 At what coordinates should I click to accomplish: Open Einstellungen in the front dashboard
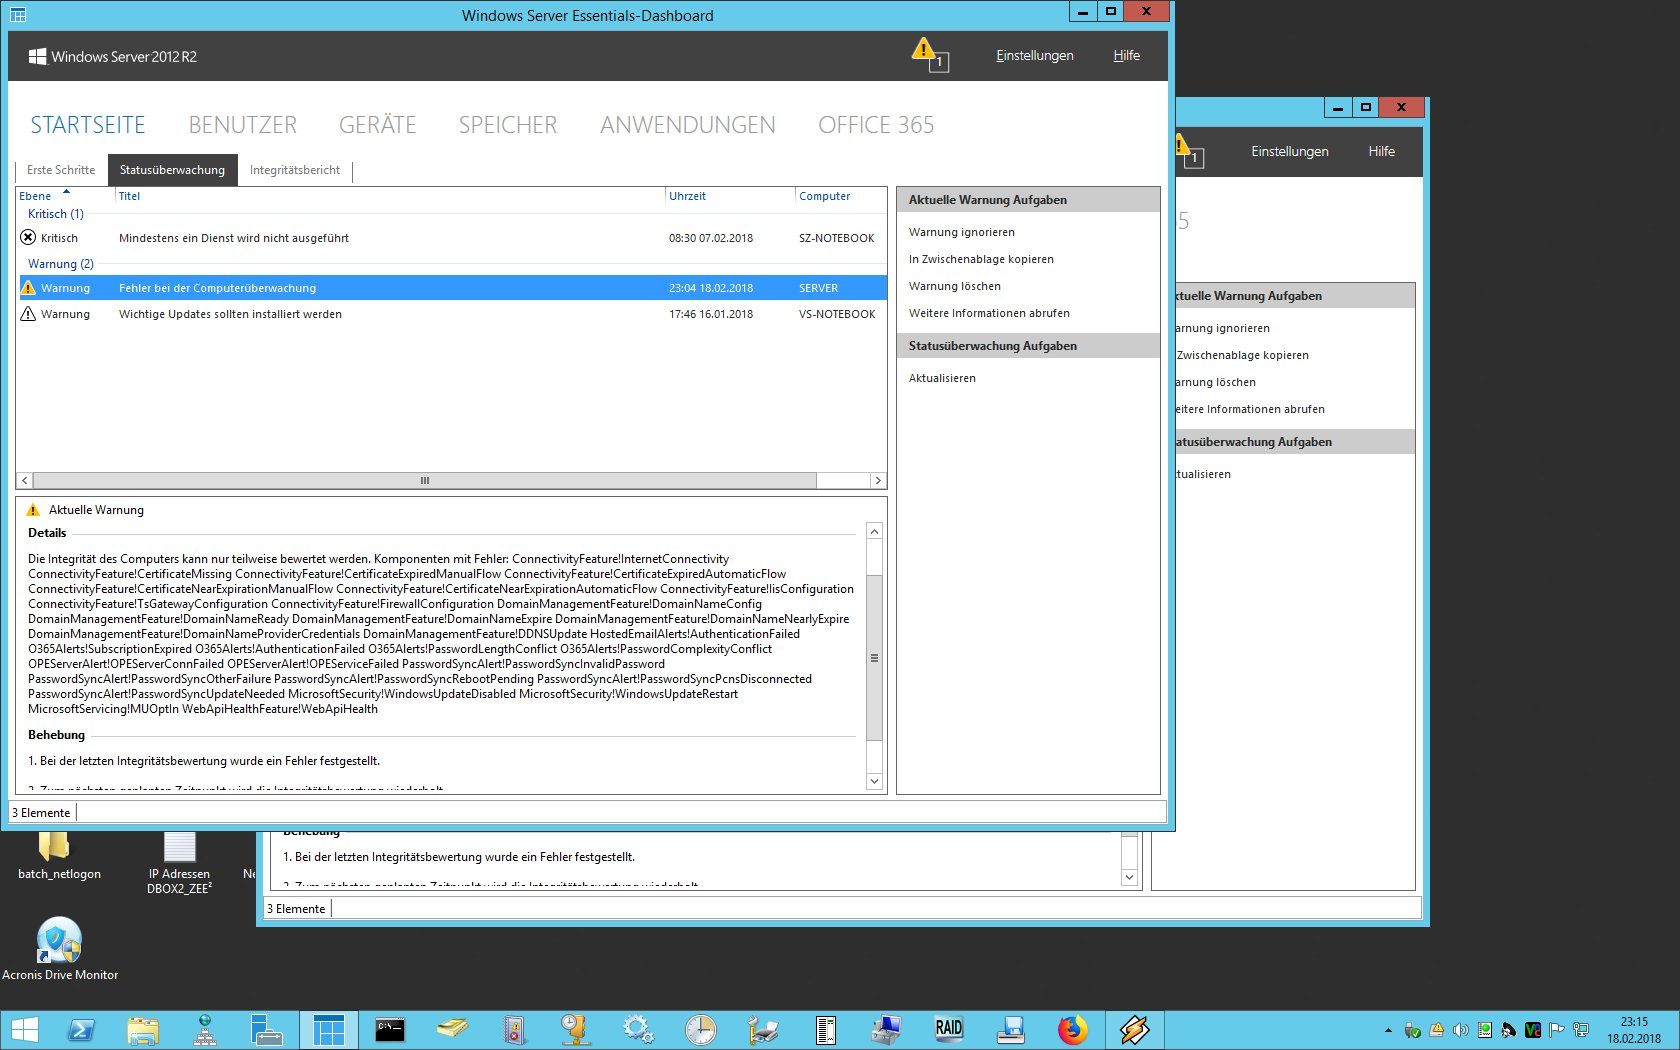pos(1034,56)
